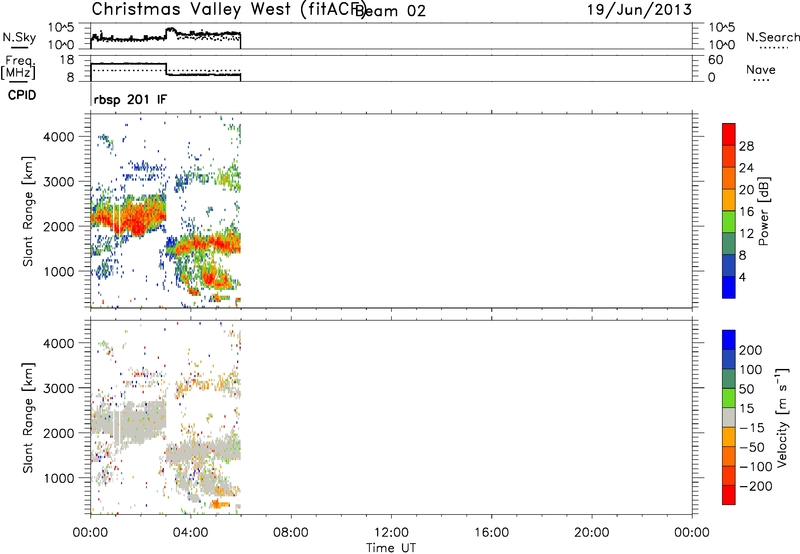The image size is (800, 554).
Task: Click the 'Slant Range [km]' label of power panel
Action: pos(28,211)
